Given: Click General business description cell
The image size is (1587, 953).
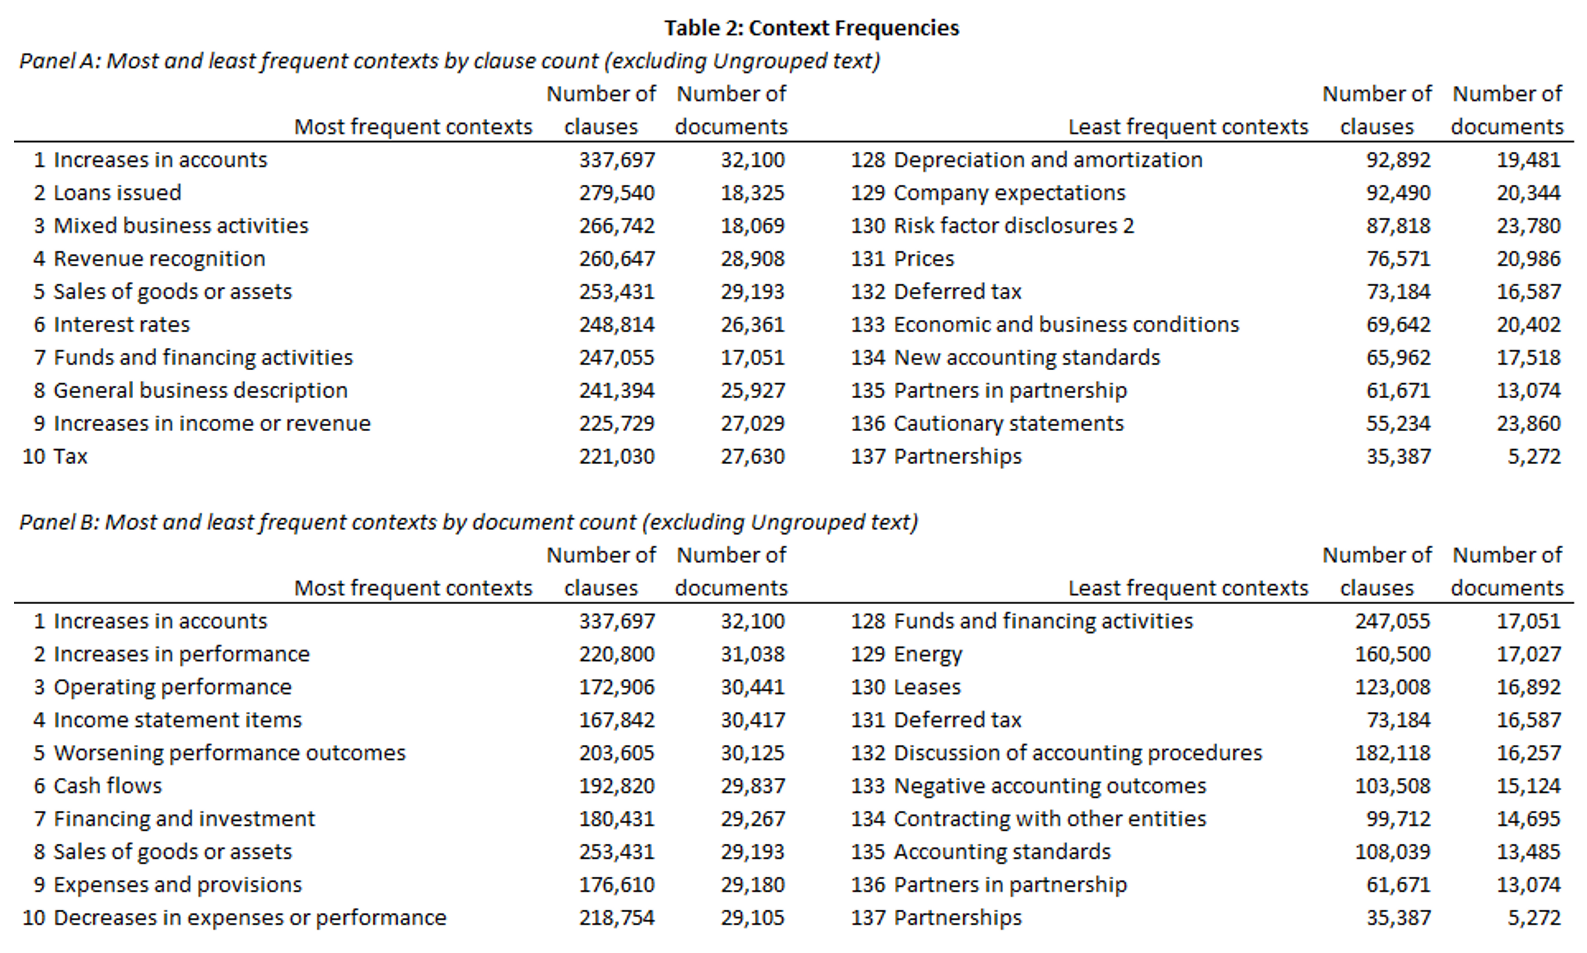Looking at the screenshot, I should point(200,391).
